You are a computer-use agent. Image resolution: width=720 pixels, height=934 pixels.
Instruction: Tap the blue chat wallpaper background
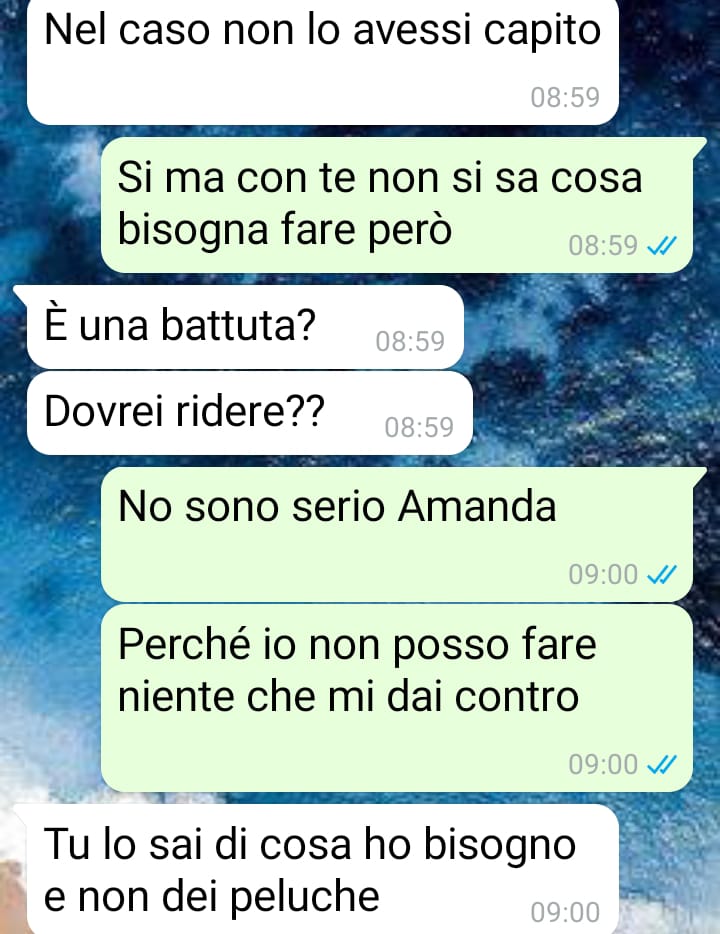pos(590,369)
